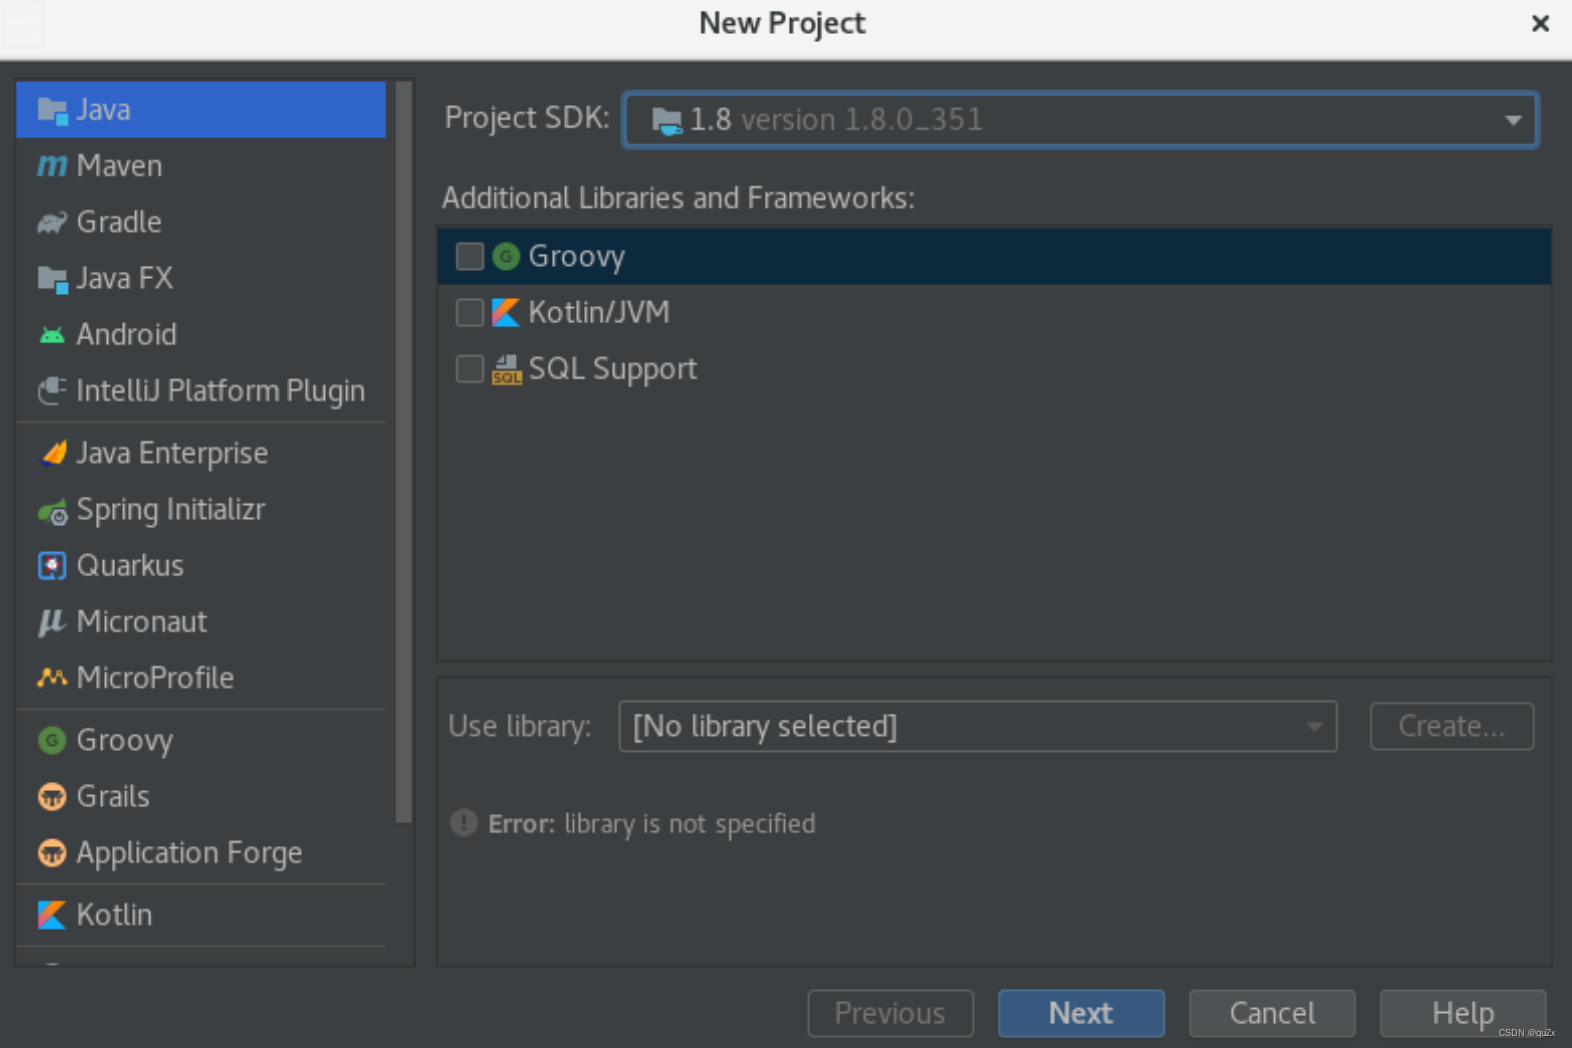This screenshot has height=1048, width=1572.
Task: Select Micronaut list entry
Action: tap(201, 621)
